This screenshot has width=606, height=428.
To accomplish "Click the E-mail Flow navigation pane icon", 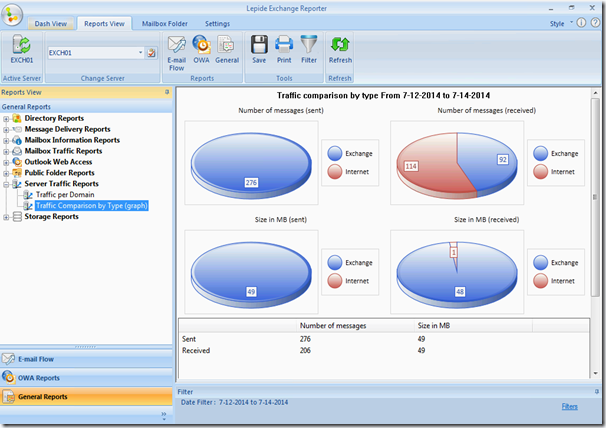I will (8, 359).
